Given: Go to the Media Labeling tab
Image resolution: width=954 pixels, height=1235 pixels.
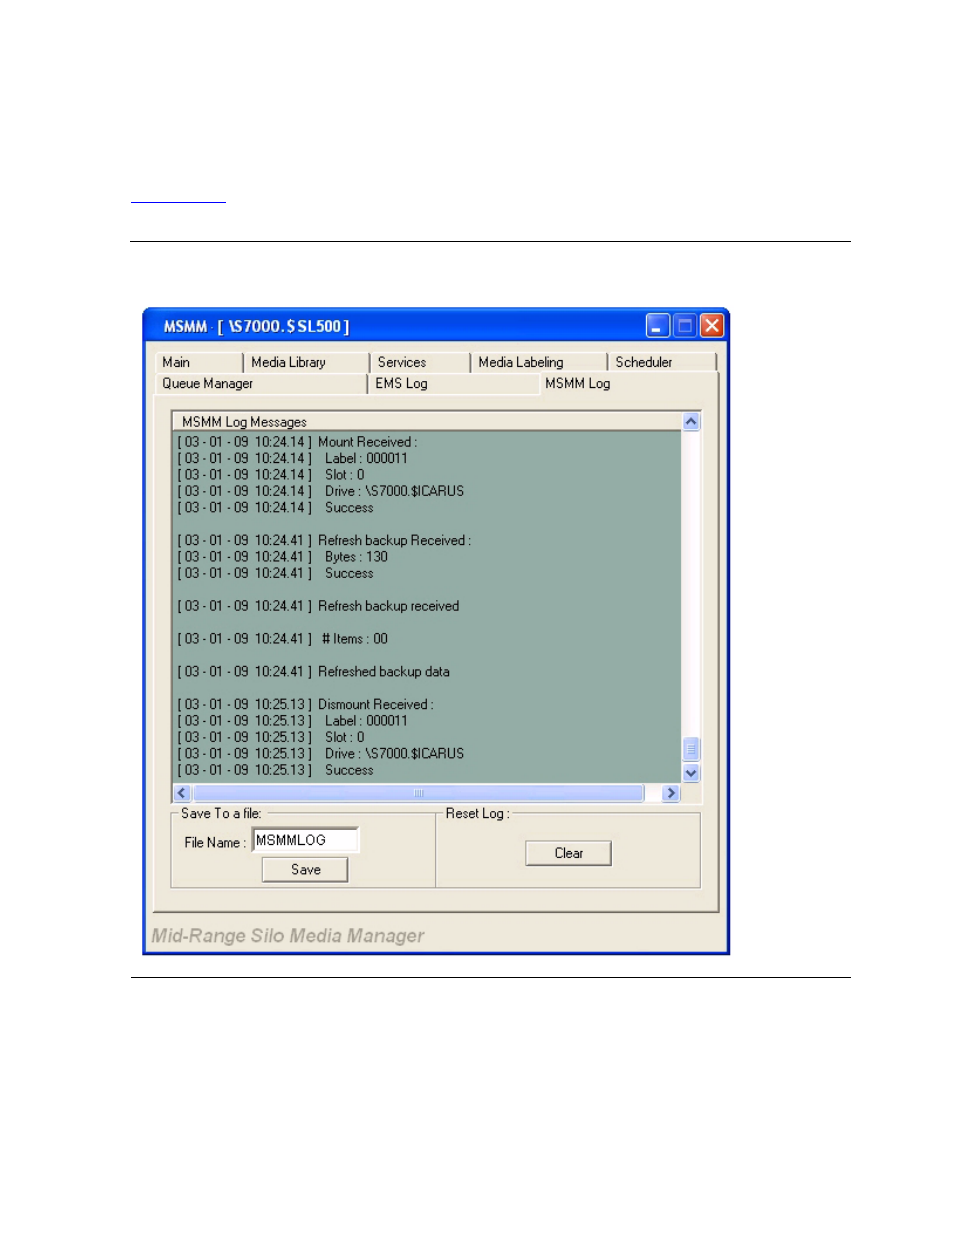Looking at the screenshot, I should [539, 362].
